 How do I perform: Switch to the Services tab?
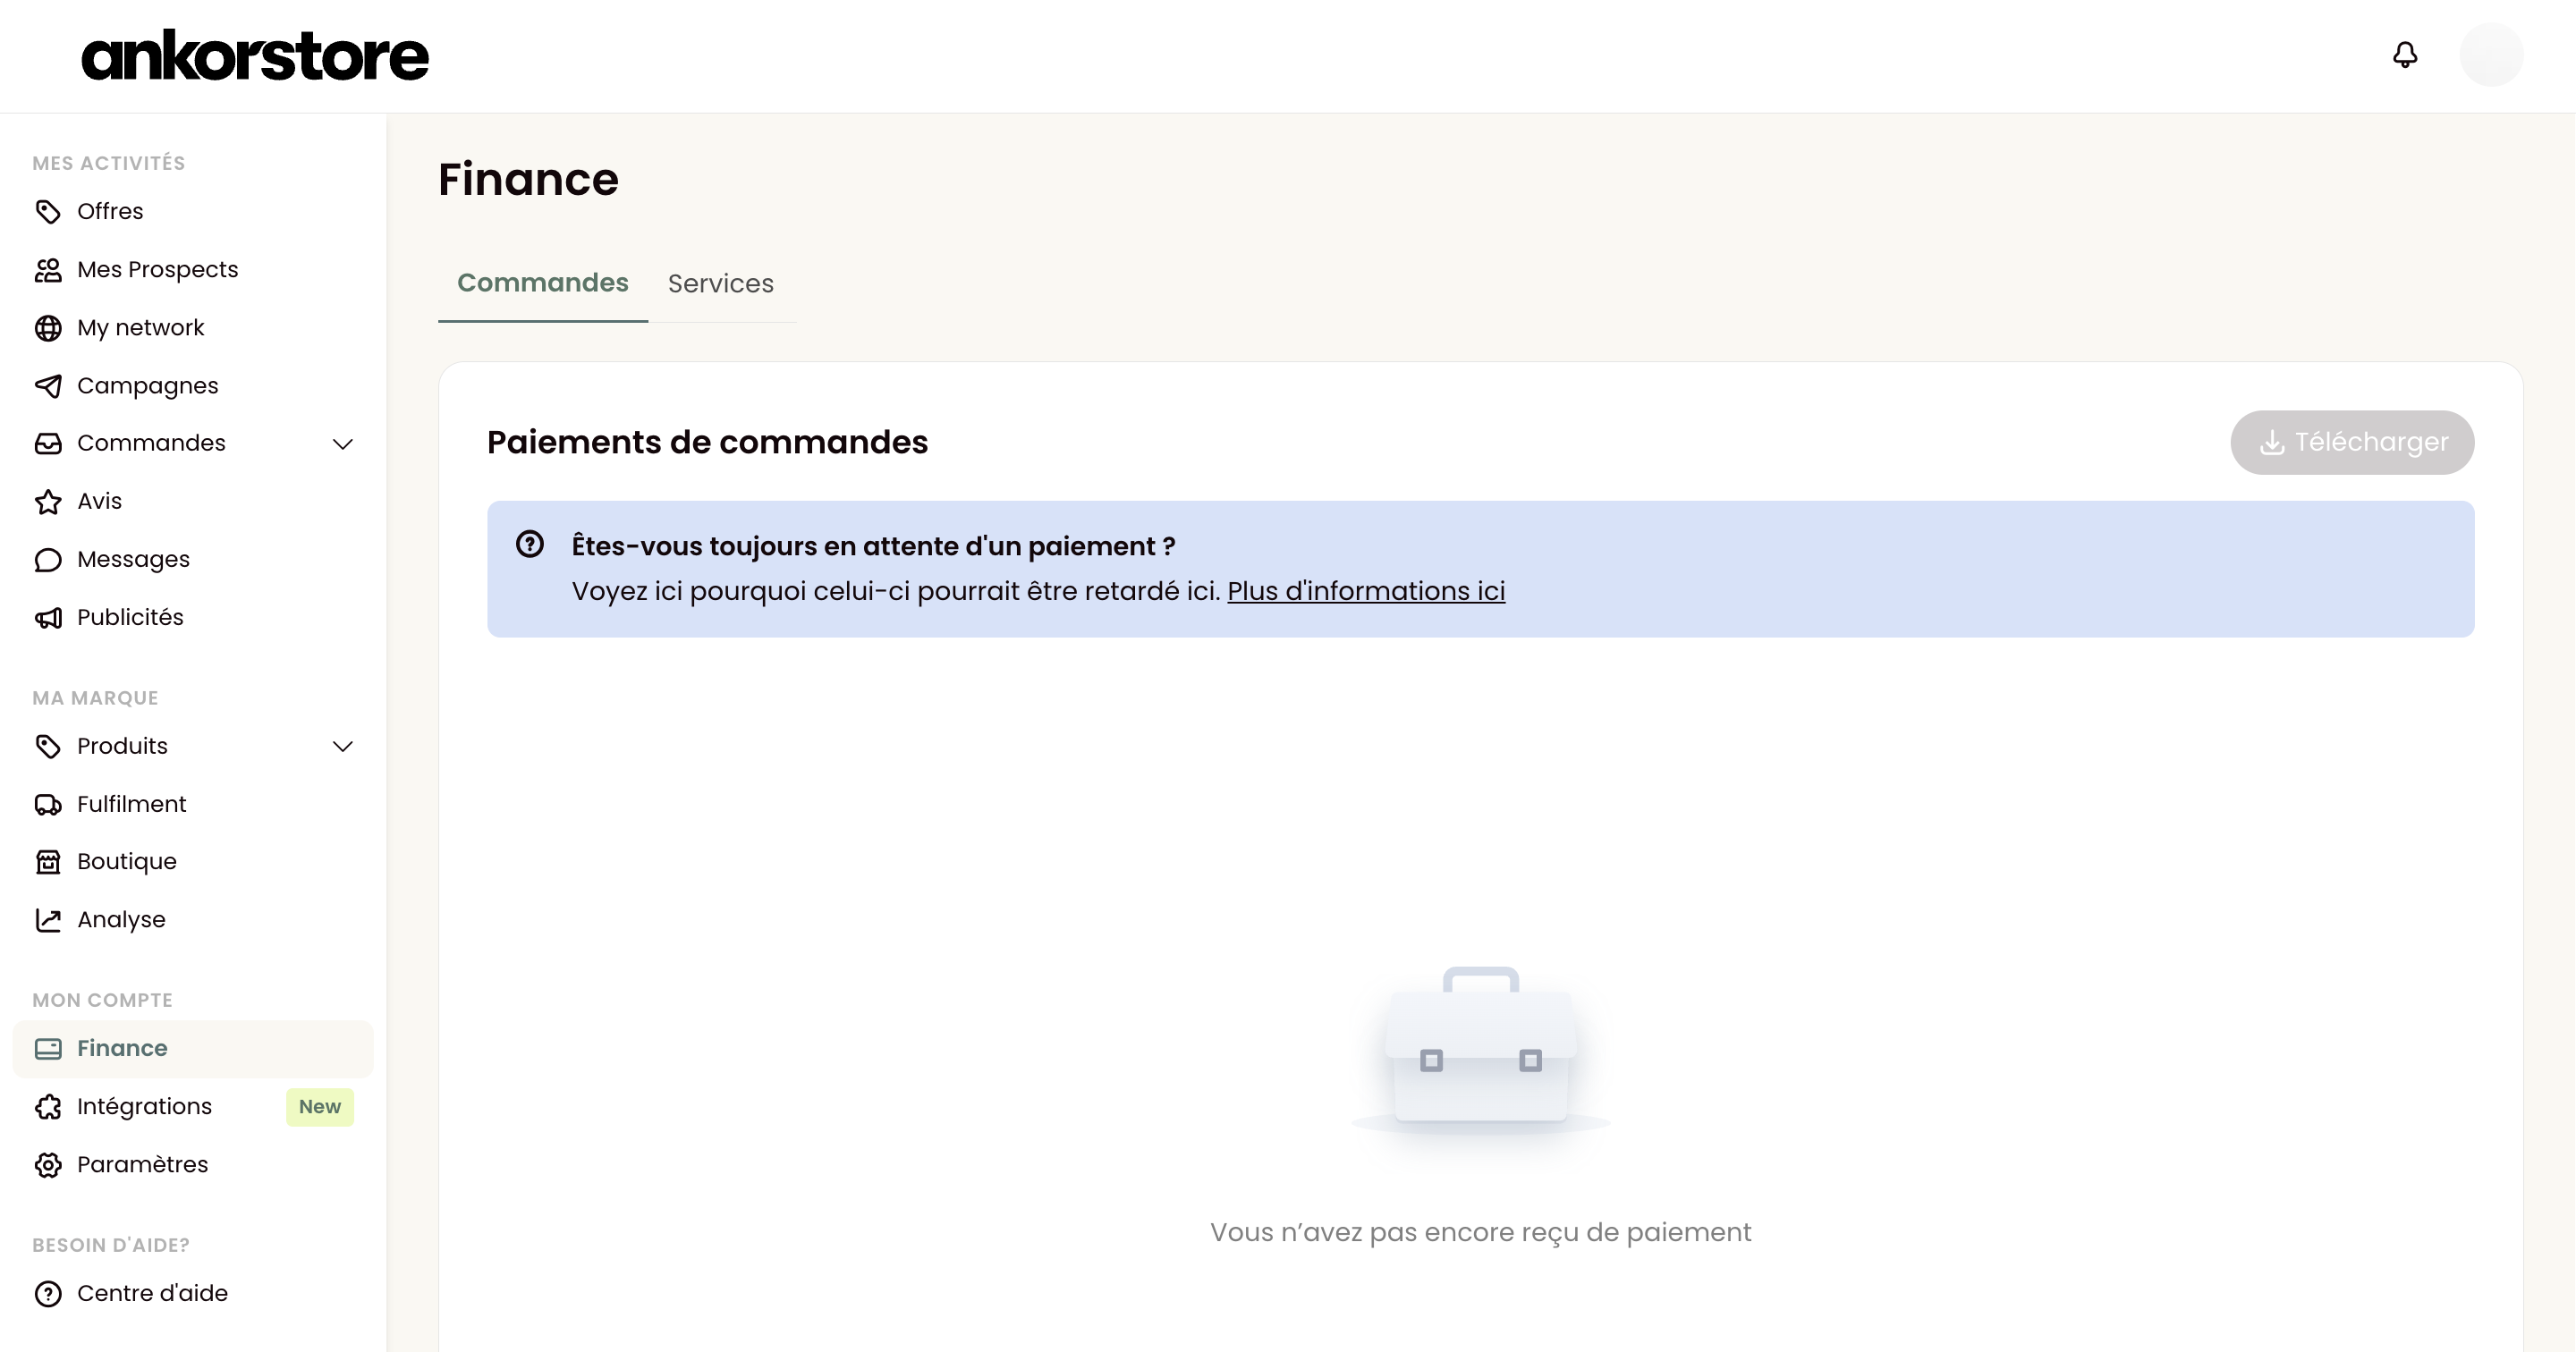coord(721,284)
